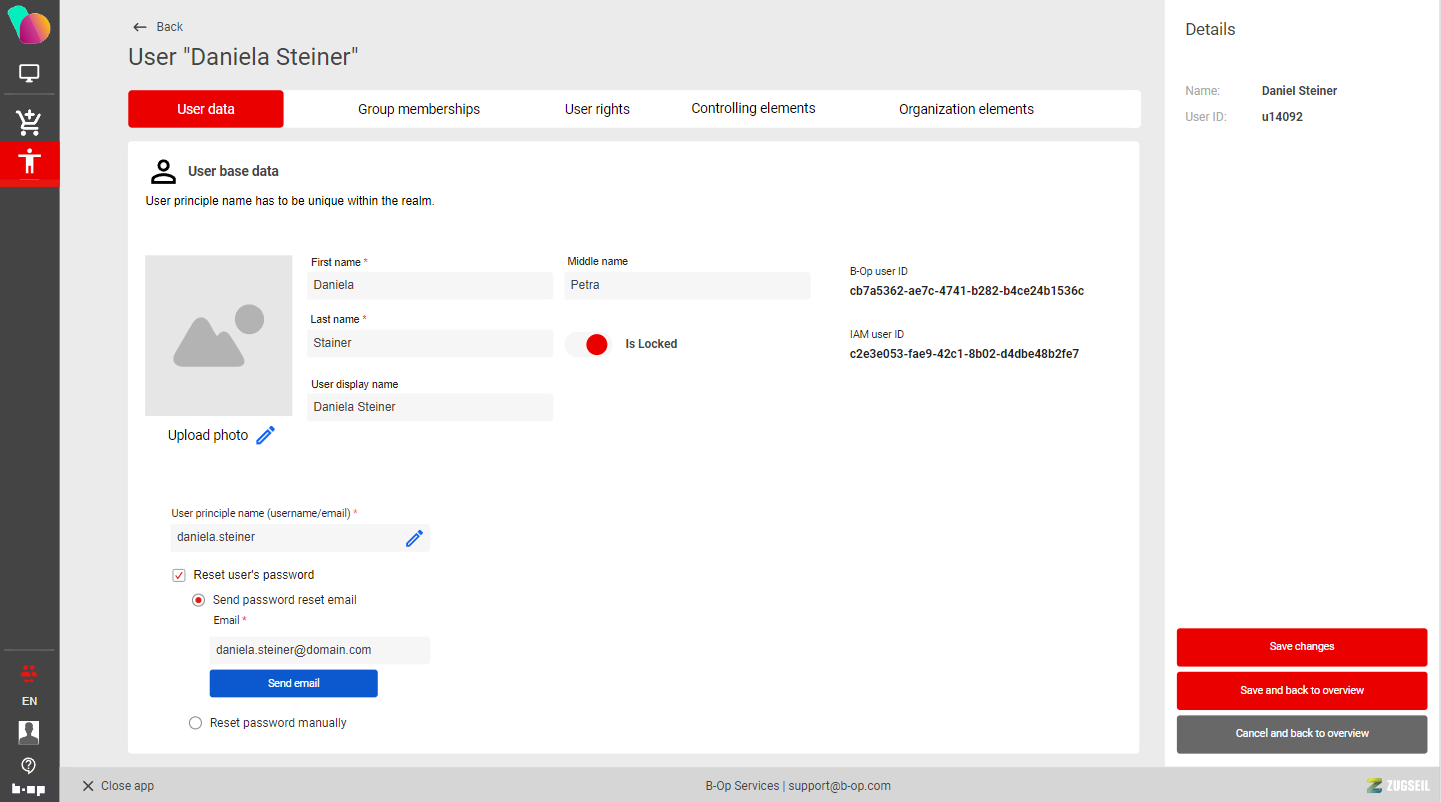Toggle the Is Locked switch
1441x802 pixels.
(x=588, y=344)
